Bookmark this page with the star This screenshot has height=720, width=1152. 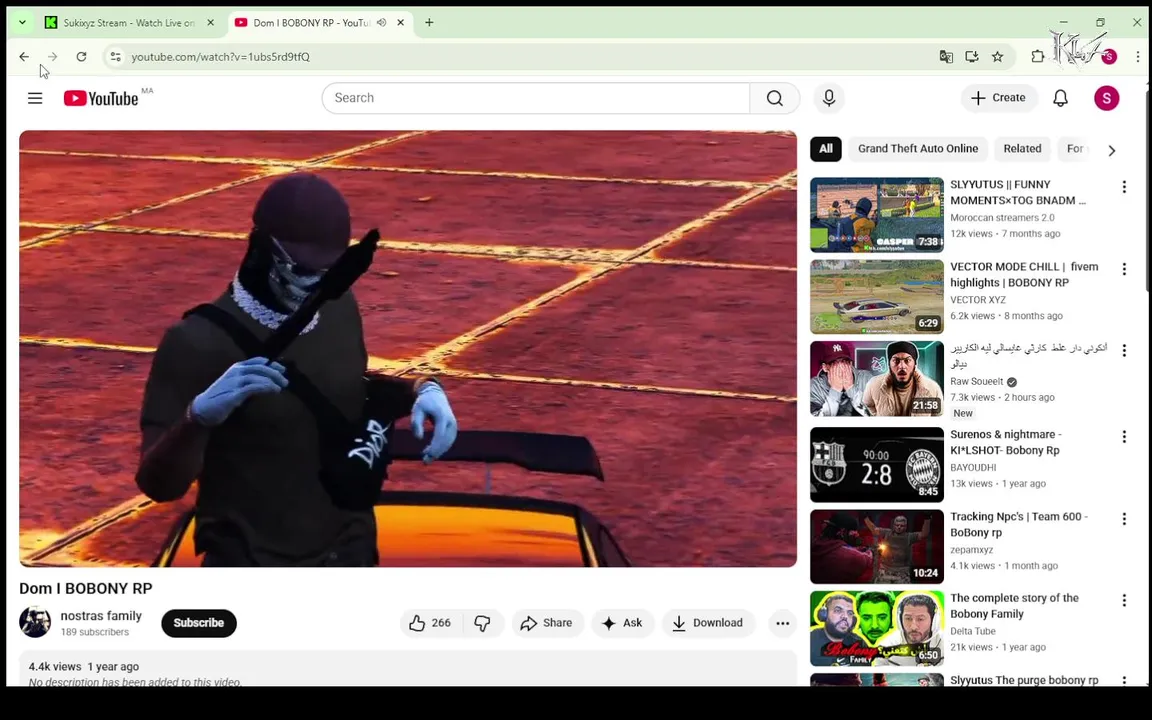point(997,57)
